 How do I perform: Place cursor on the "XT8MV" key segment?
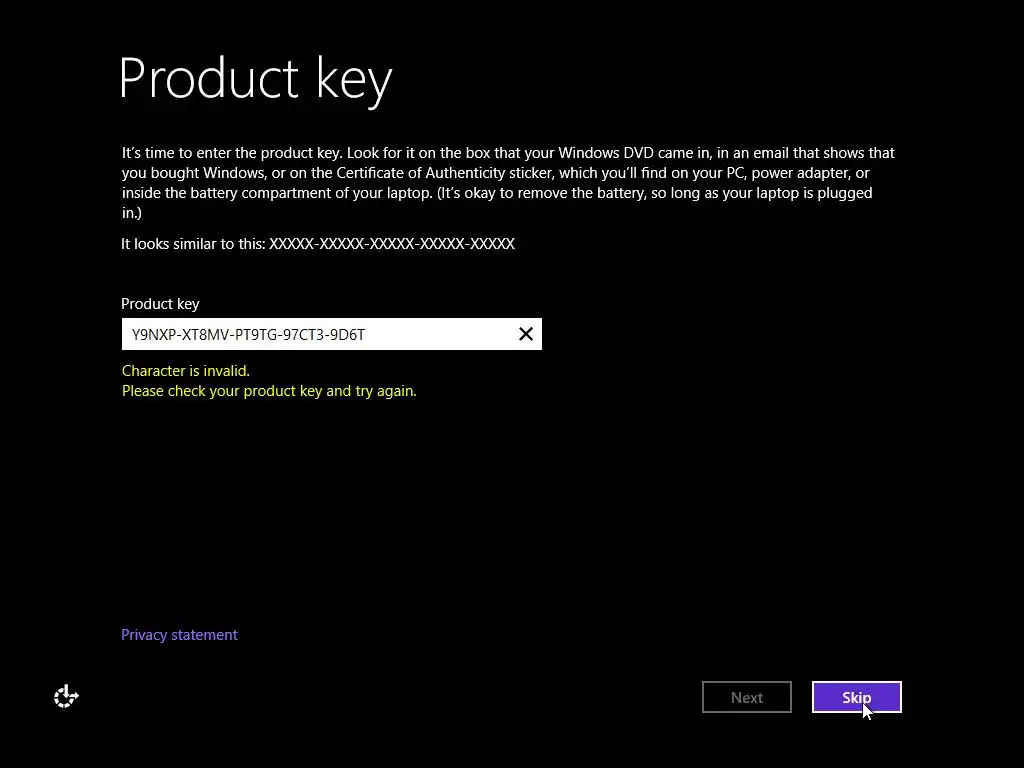202,335
